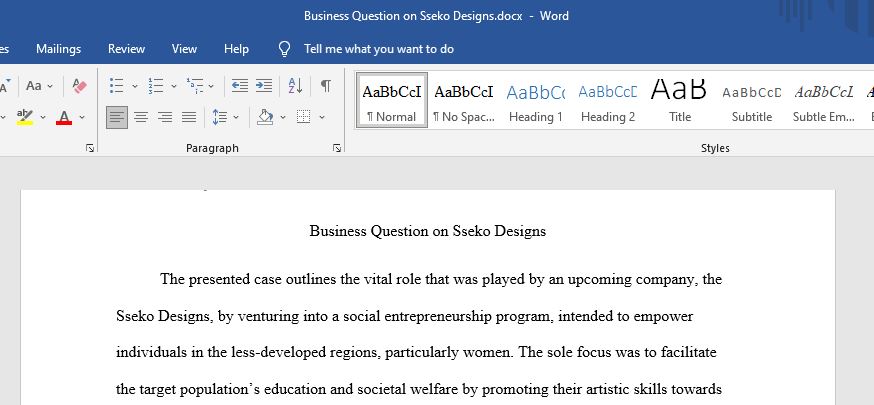This screenshot has height=405, width=874.
Task: Click the Sort A-Z icon
Action: [295, 86]
